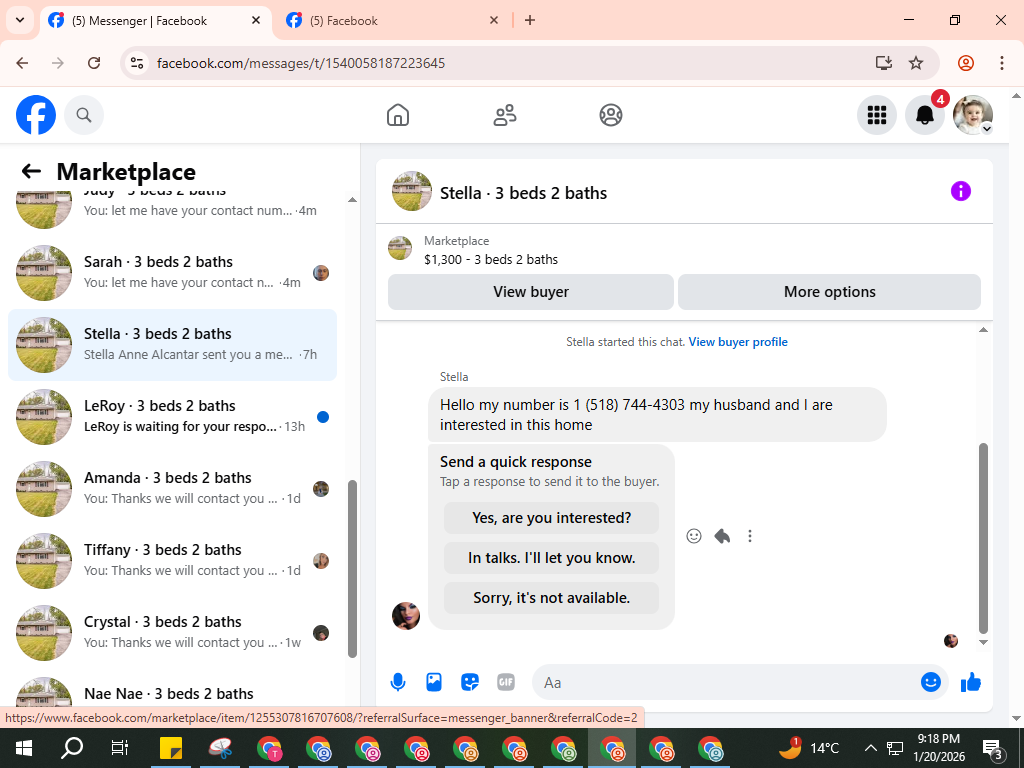Open Chrome profile icon

pyautogui.click(x=966, y=63)
